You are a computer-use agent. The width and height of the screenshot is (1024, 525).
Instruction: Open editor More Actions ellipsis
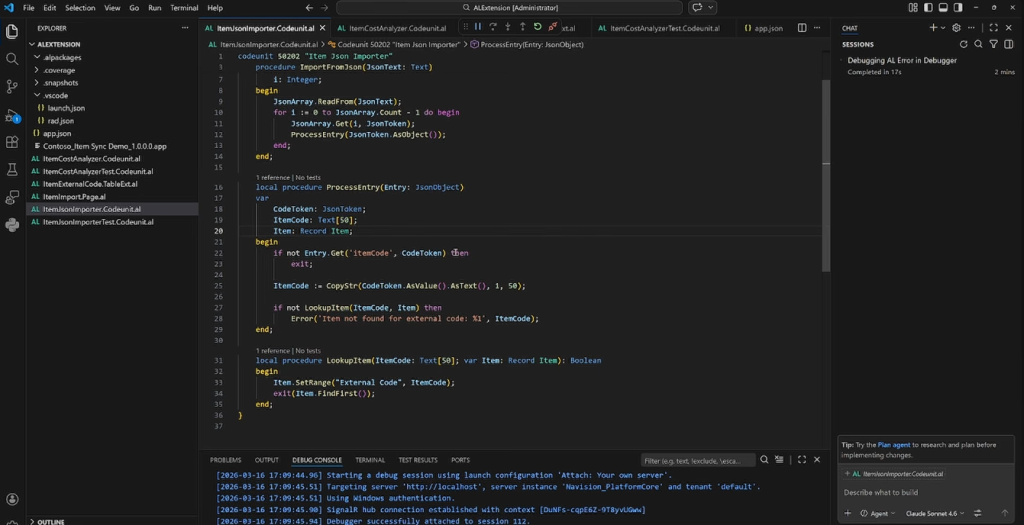click(817, 28)
